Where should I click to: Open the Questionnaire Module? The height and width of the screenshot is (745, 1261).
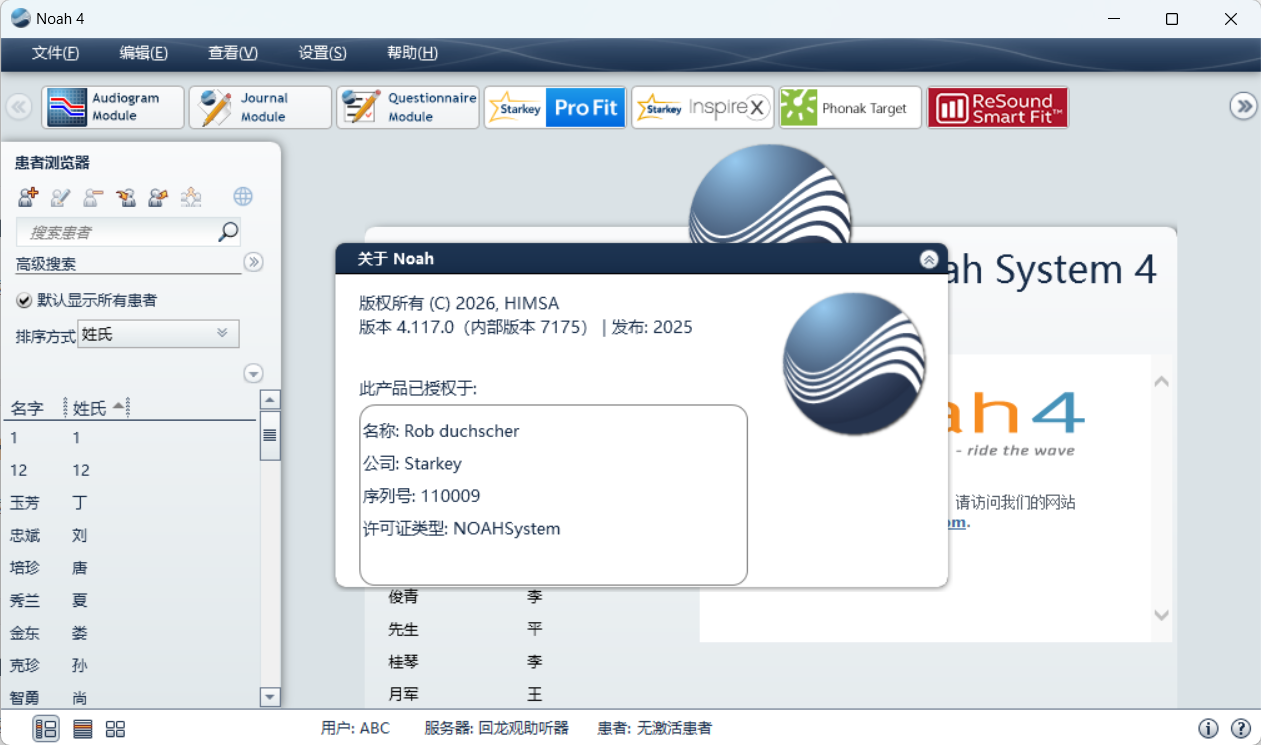(408, 107)
